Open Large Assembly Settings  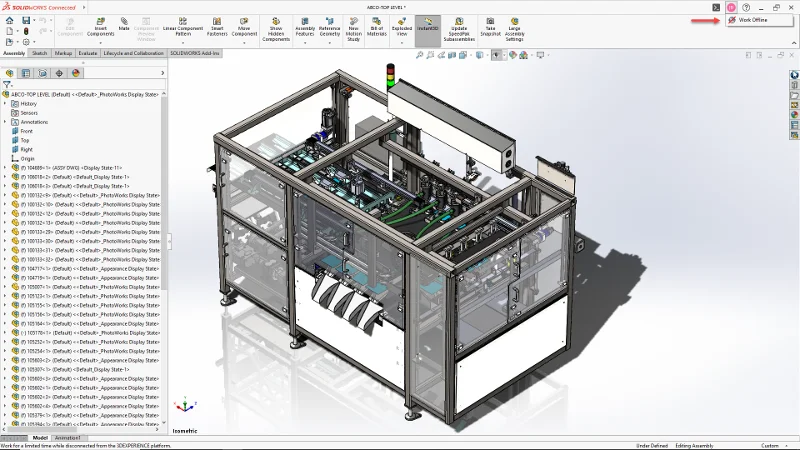514,30
